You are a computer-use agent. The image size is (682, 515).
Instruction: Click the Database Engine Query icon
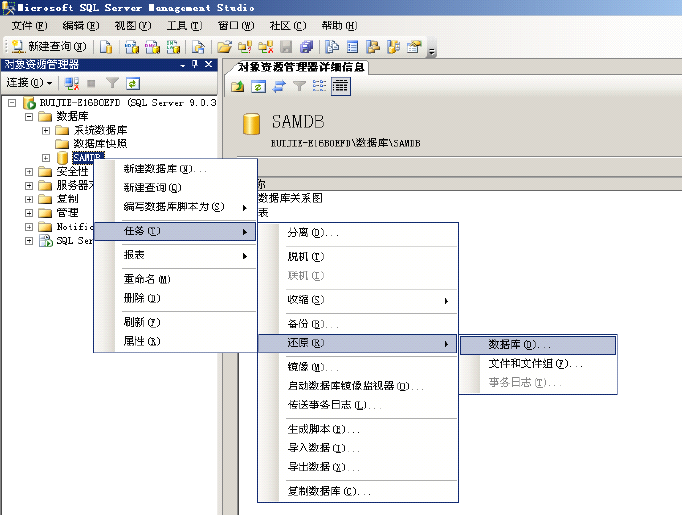pyautogui.click(x=106, y=47)
